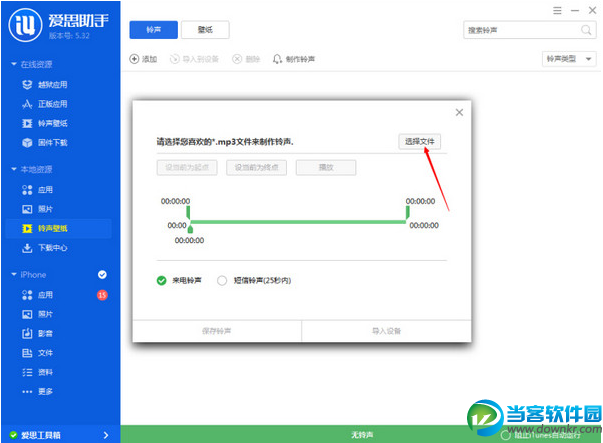Collapse the iPhone sidebar group
Screen dimensions: 603x443
click(14, 274)
